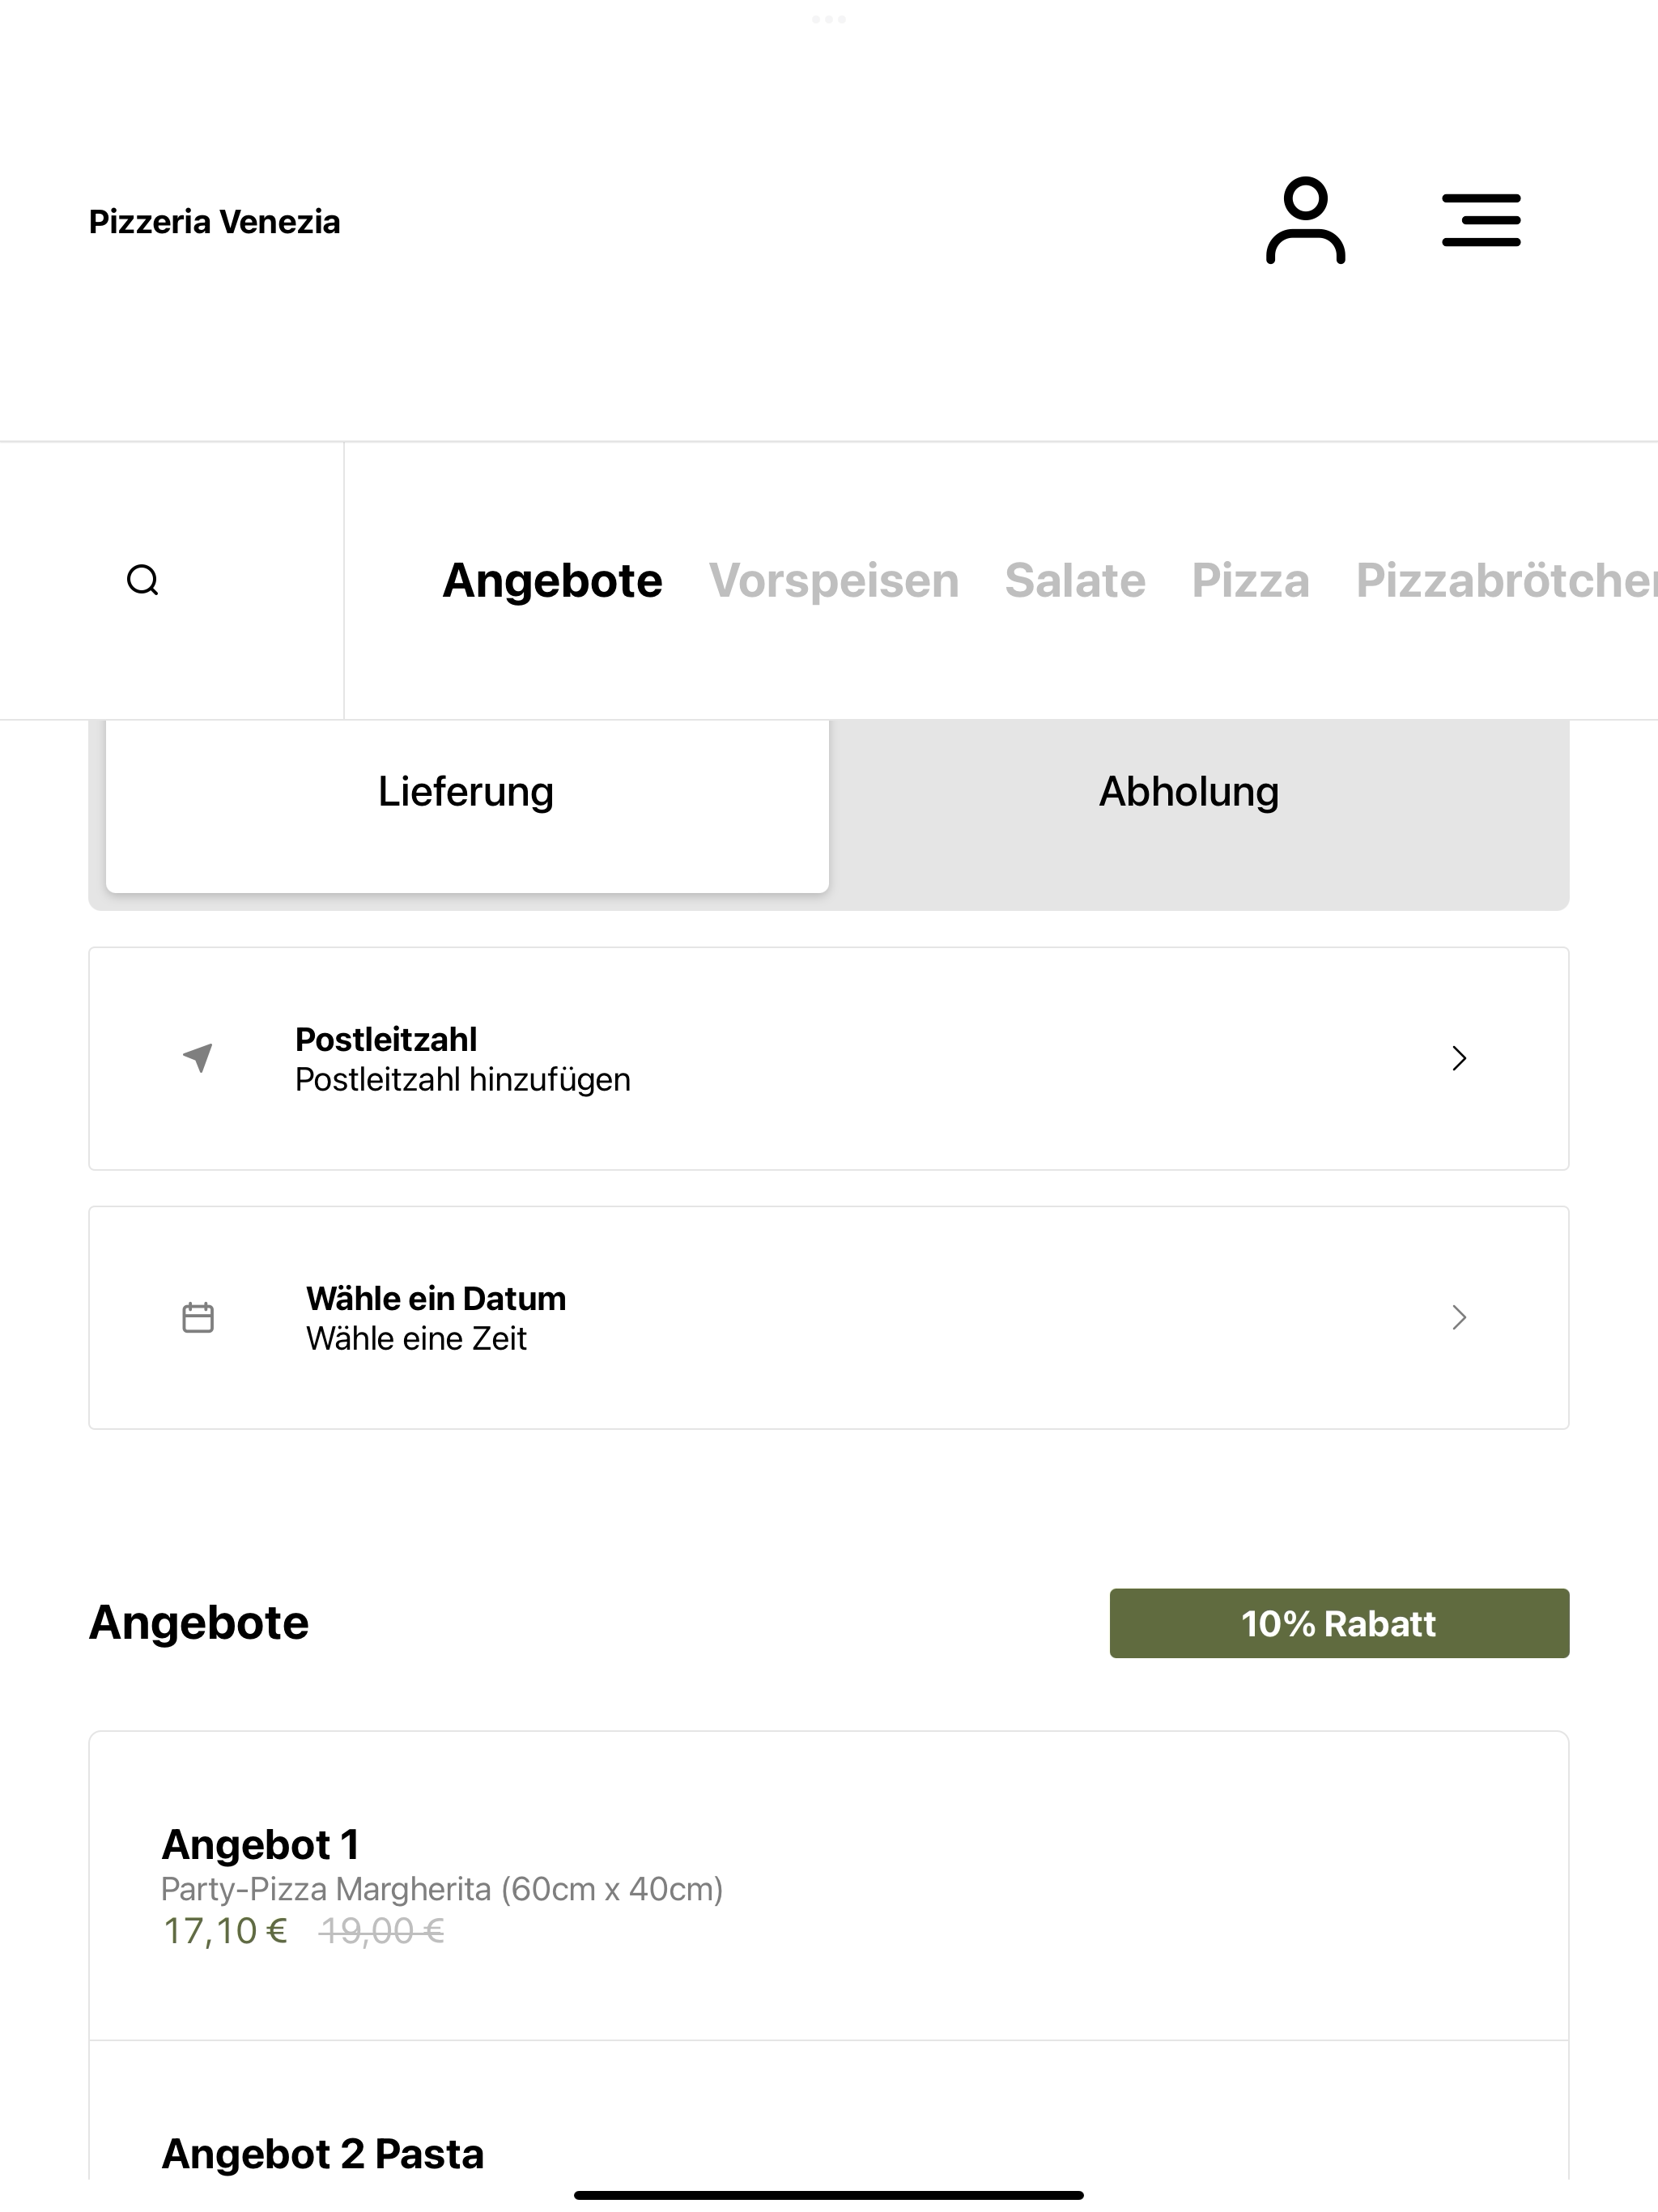Click the three-dot handle at screen top
The height and width of the screenshot is (2212, 1658).
click(x=829, y=19)
